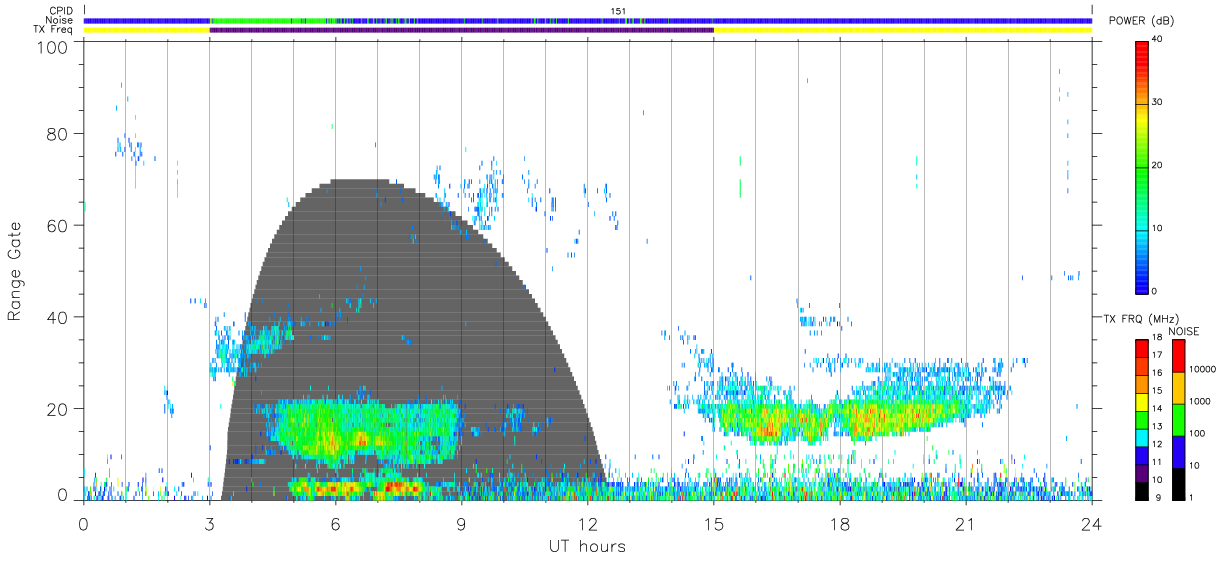The width and height of the screenshot is (1228, 567).
Task: Click the 'NOISE' legend title
Action: pyautogui.click(x=1184, y=331)
